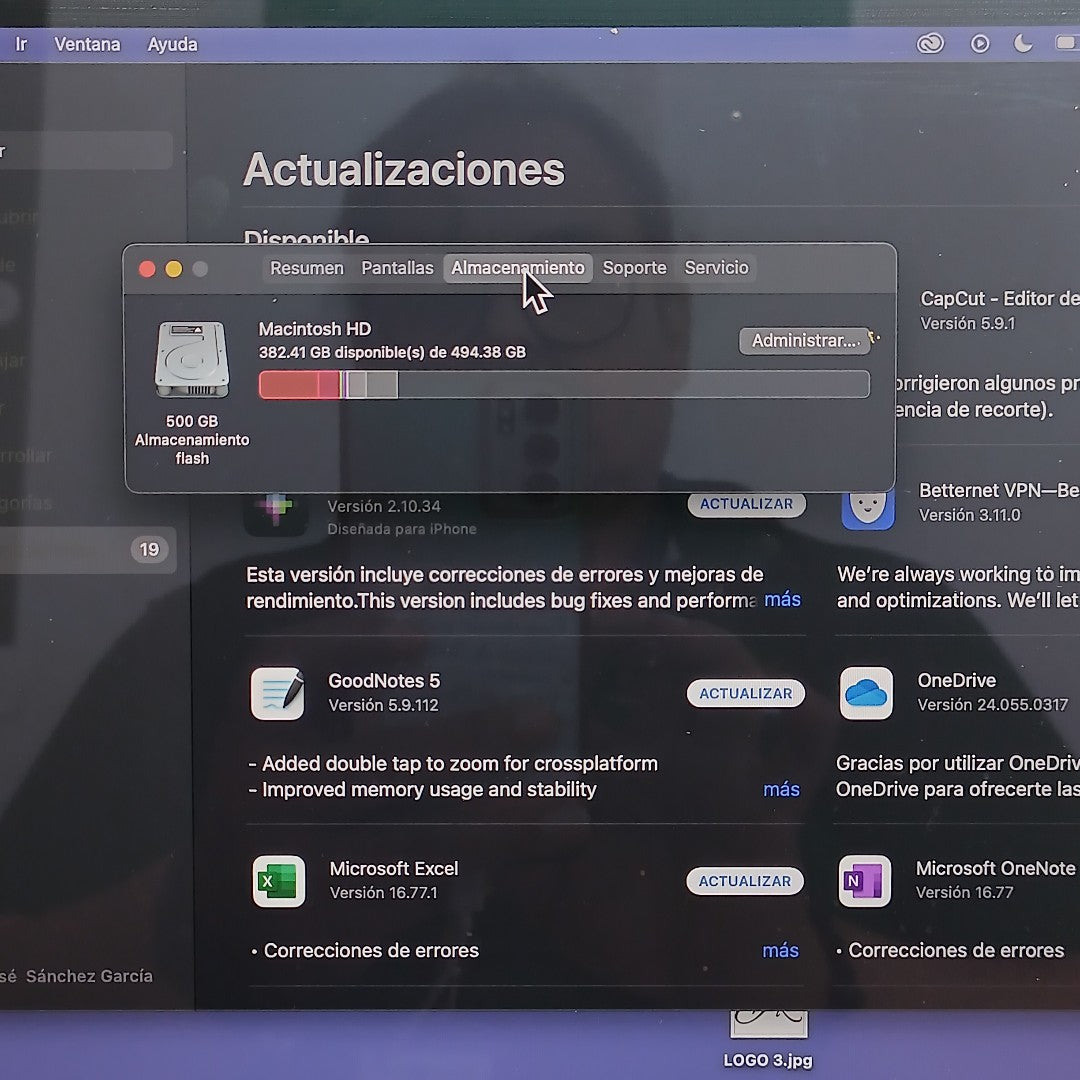Expand Excel release notes with más
The height and width of the screenshot is (1080, 1080).
[x=780, y=950]
